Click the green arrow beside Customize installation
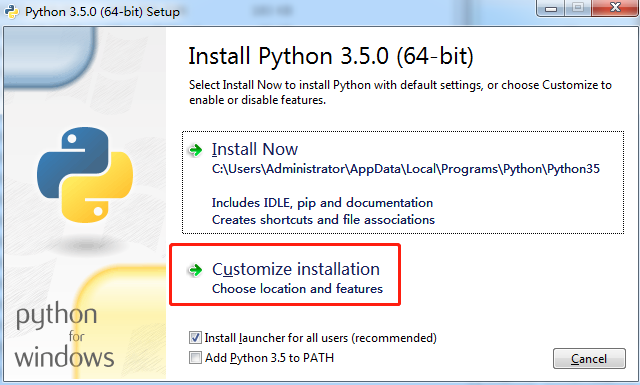This screenshot has height=385, width=640. [196, 269]
